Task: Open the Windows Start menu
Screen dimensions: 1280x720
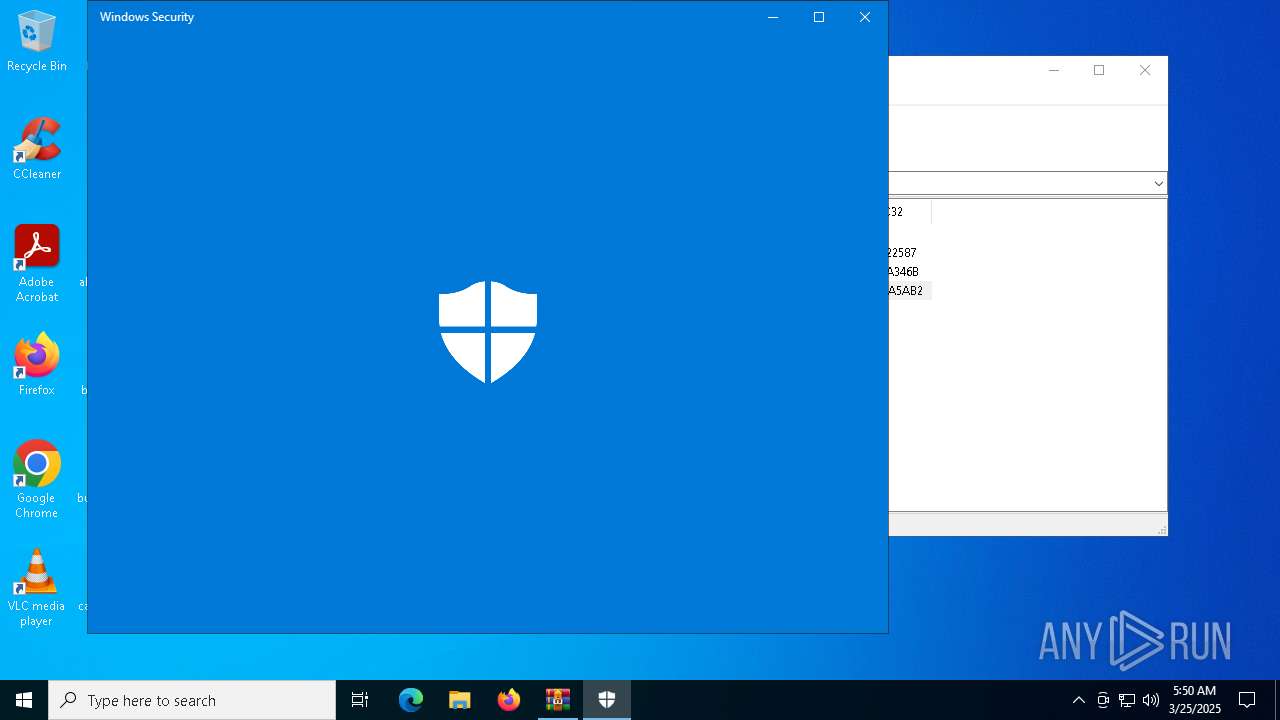Action: click(x=24, y=700)
